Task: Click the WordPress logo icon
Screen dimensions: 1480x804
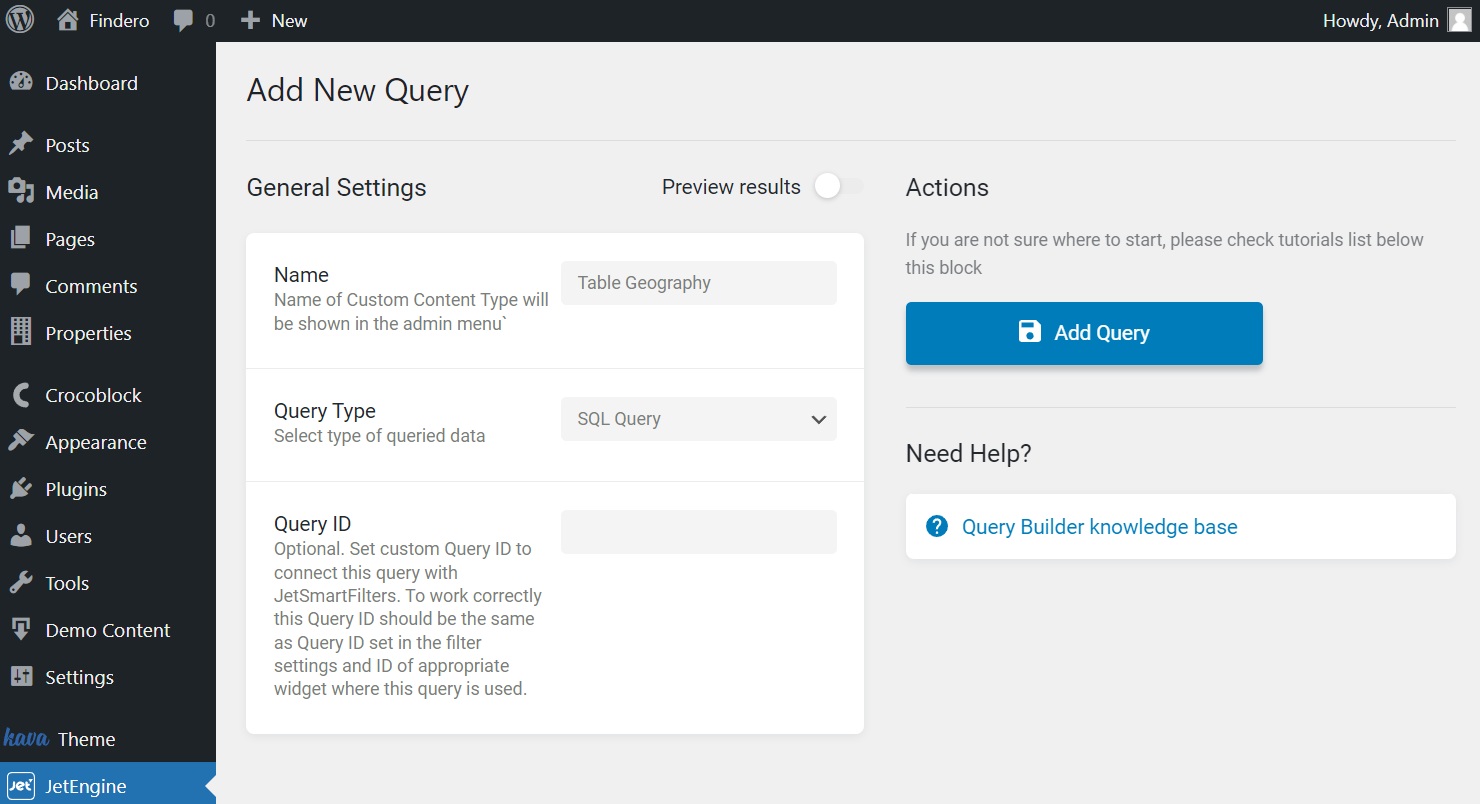Action: click(x=20, y=20)
